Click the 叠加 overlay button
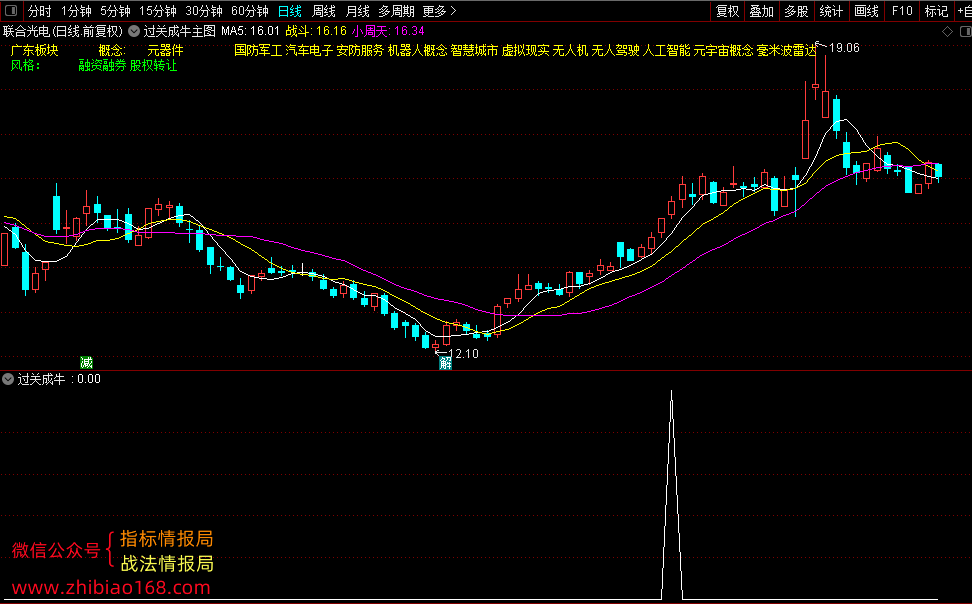 click(x=762, y=11)
